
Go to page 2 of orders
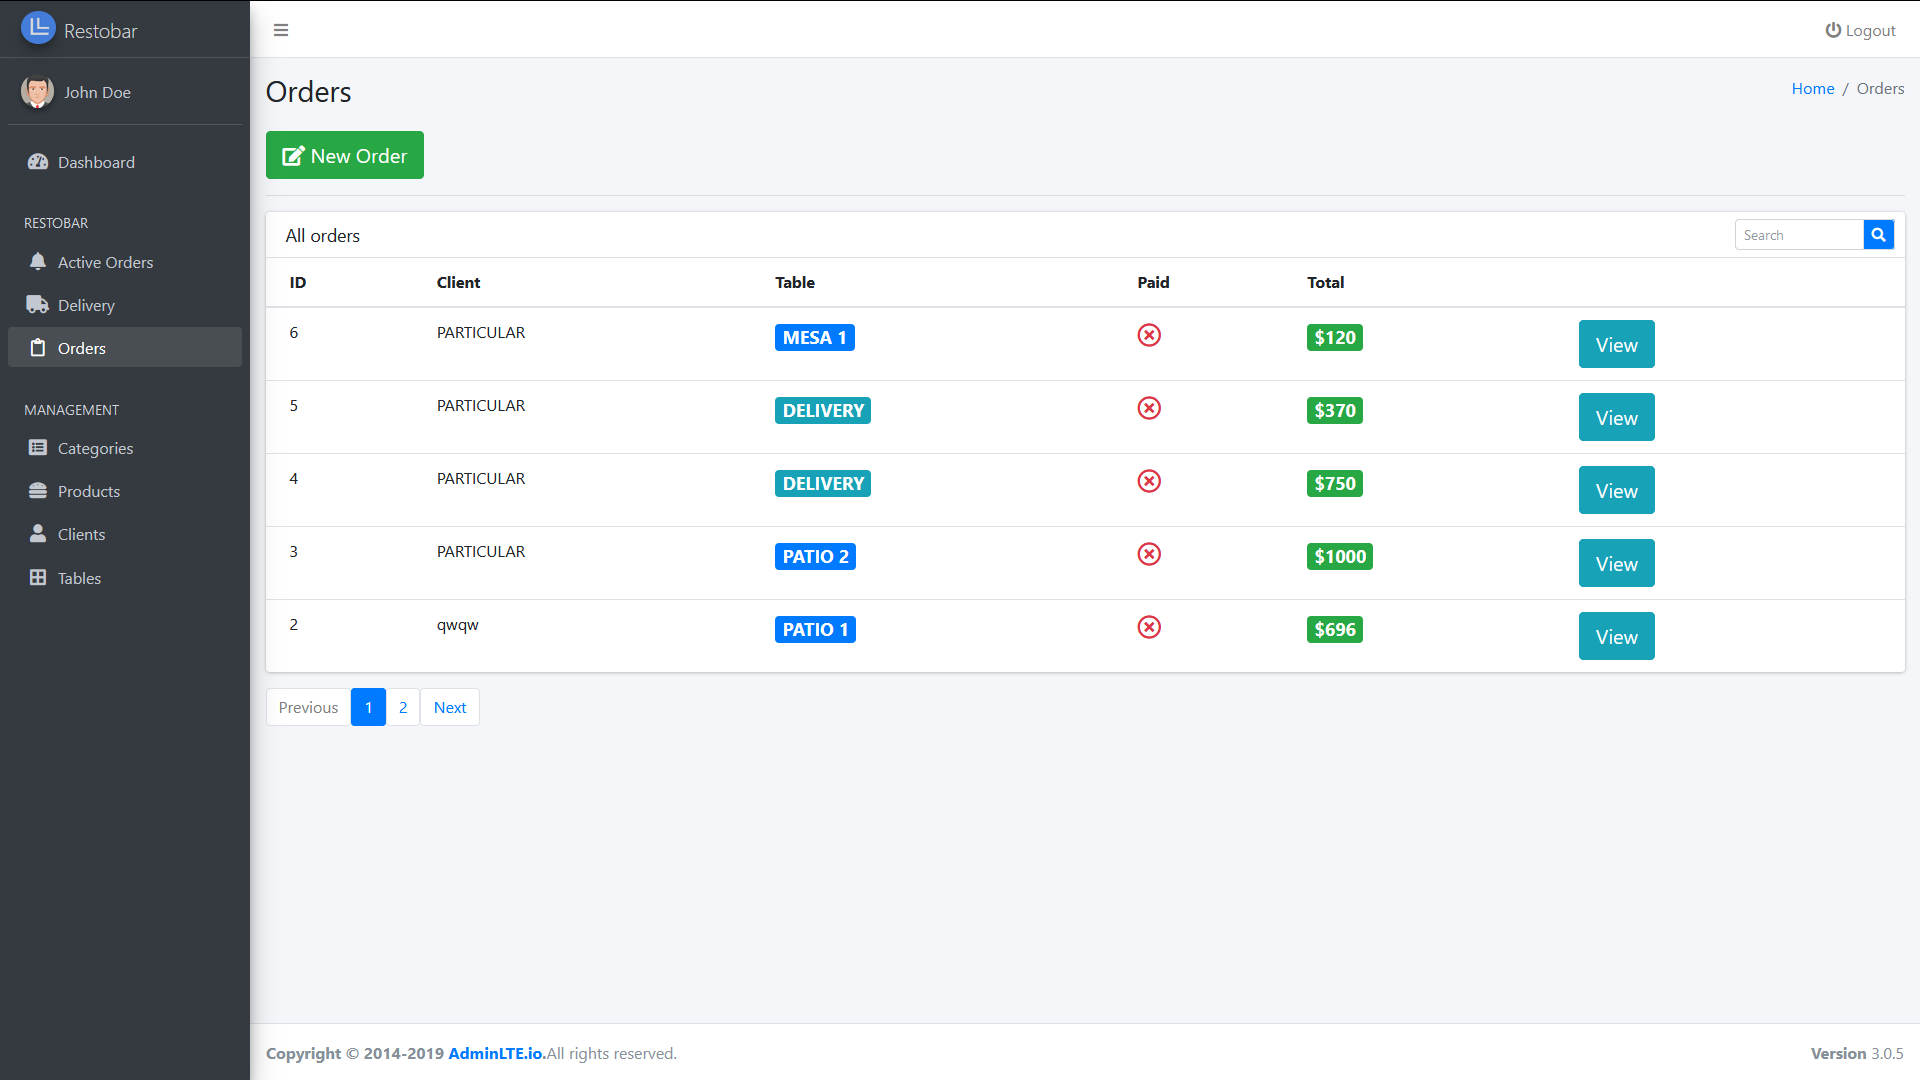(403, 707)
